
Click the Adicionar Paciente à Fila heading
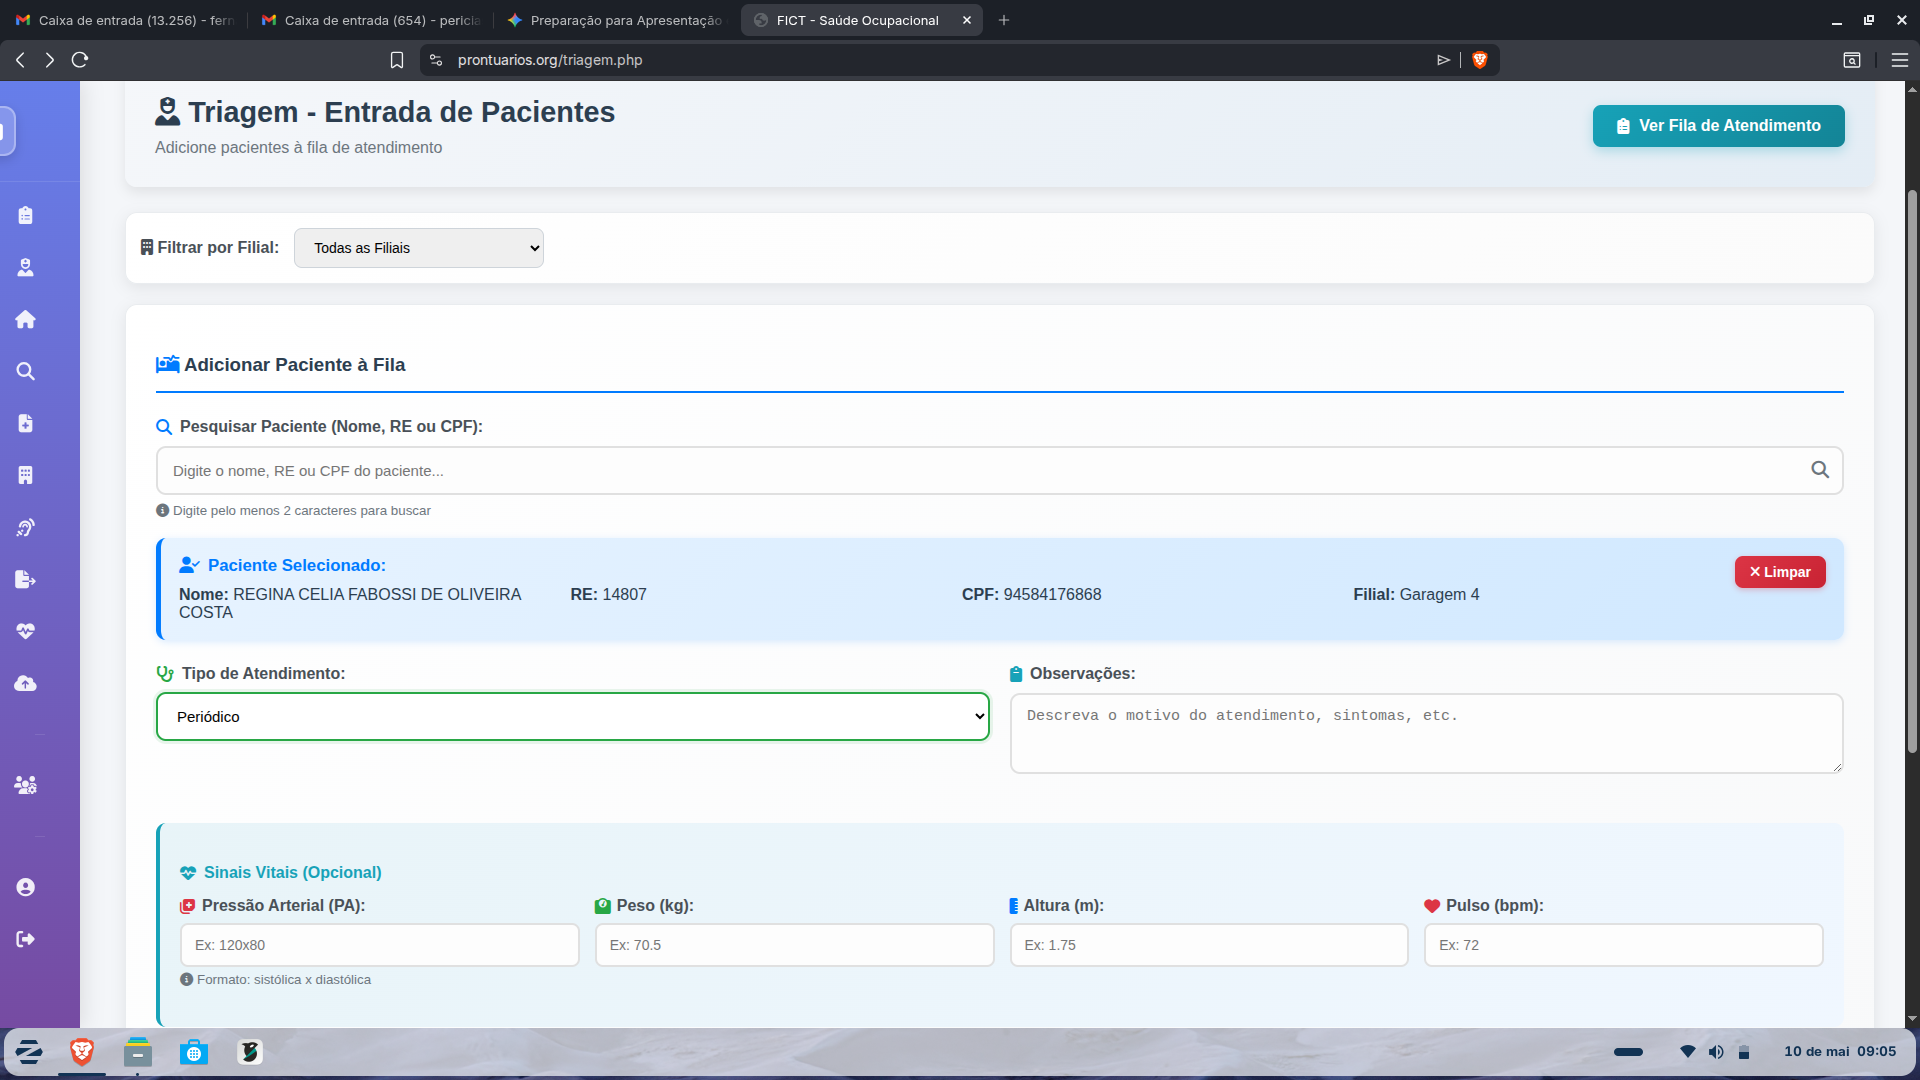281,365
